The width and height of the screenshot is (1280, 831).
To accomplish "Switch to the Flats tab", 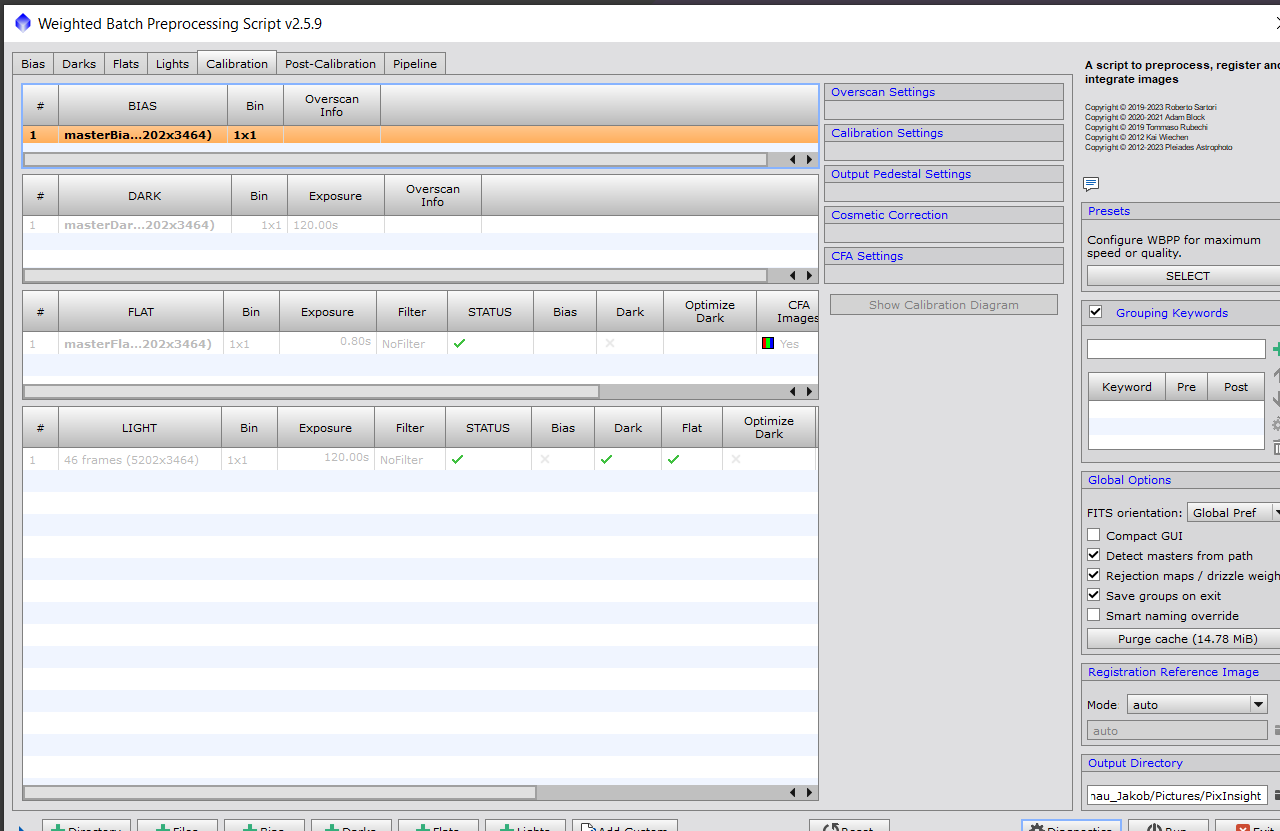I will point(126,63).
